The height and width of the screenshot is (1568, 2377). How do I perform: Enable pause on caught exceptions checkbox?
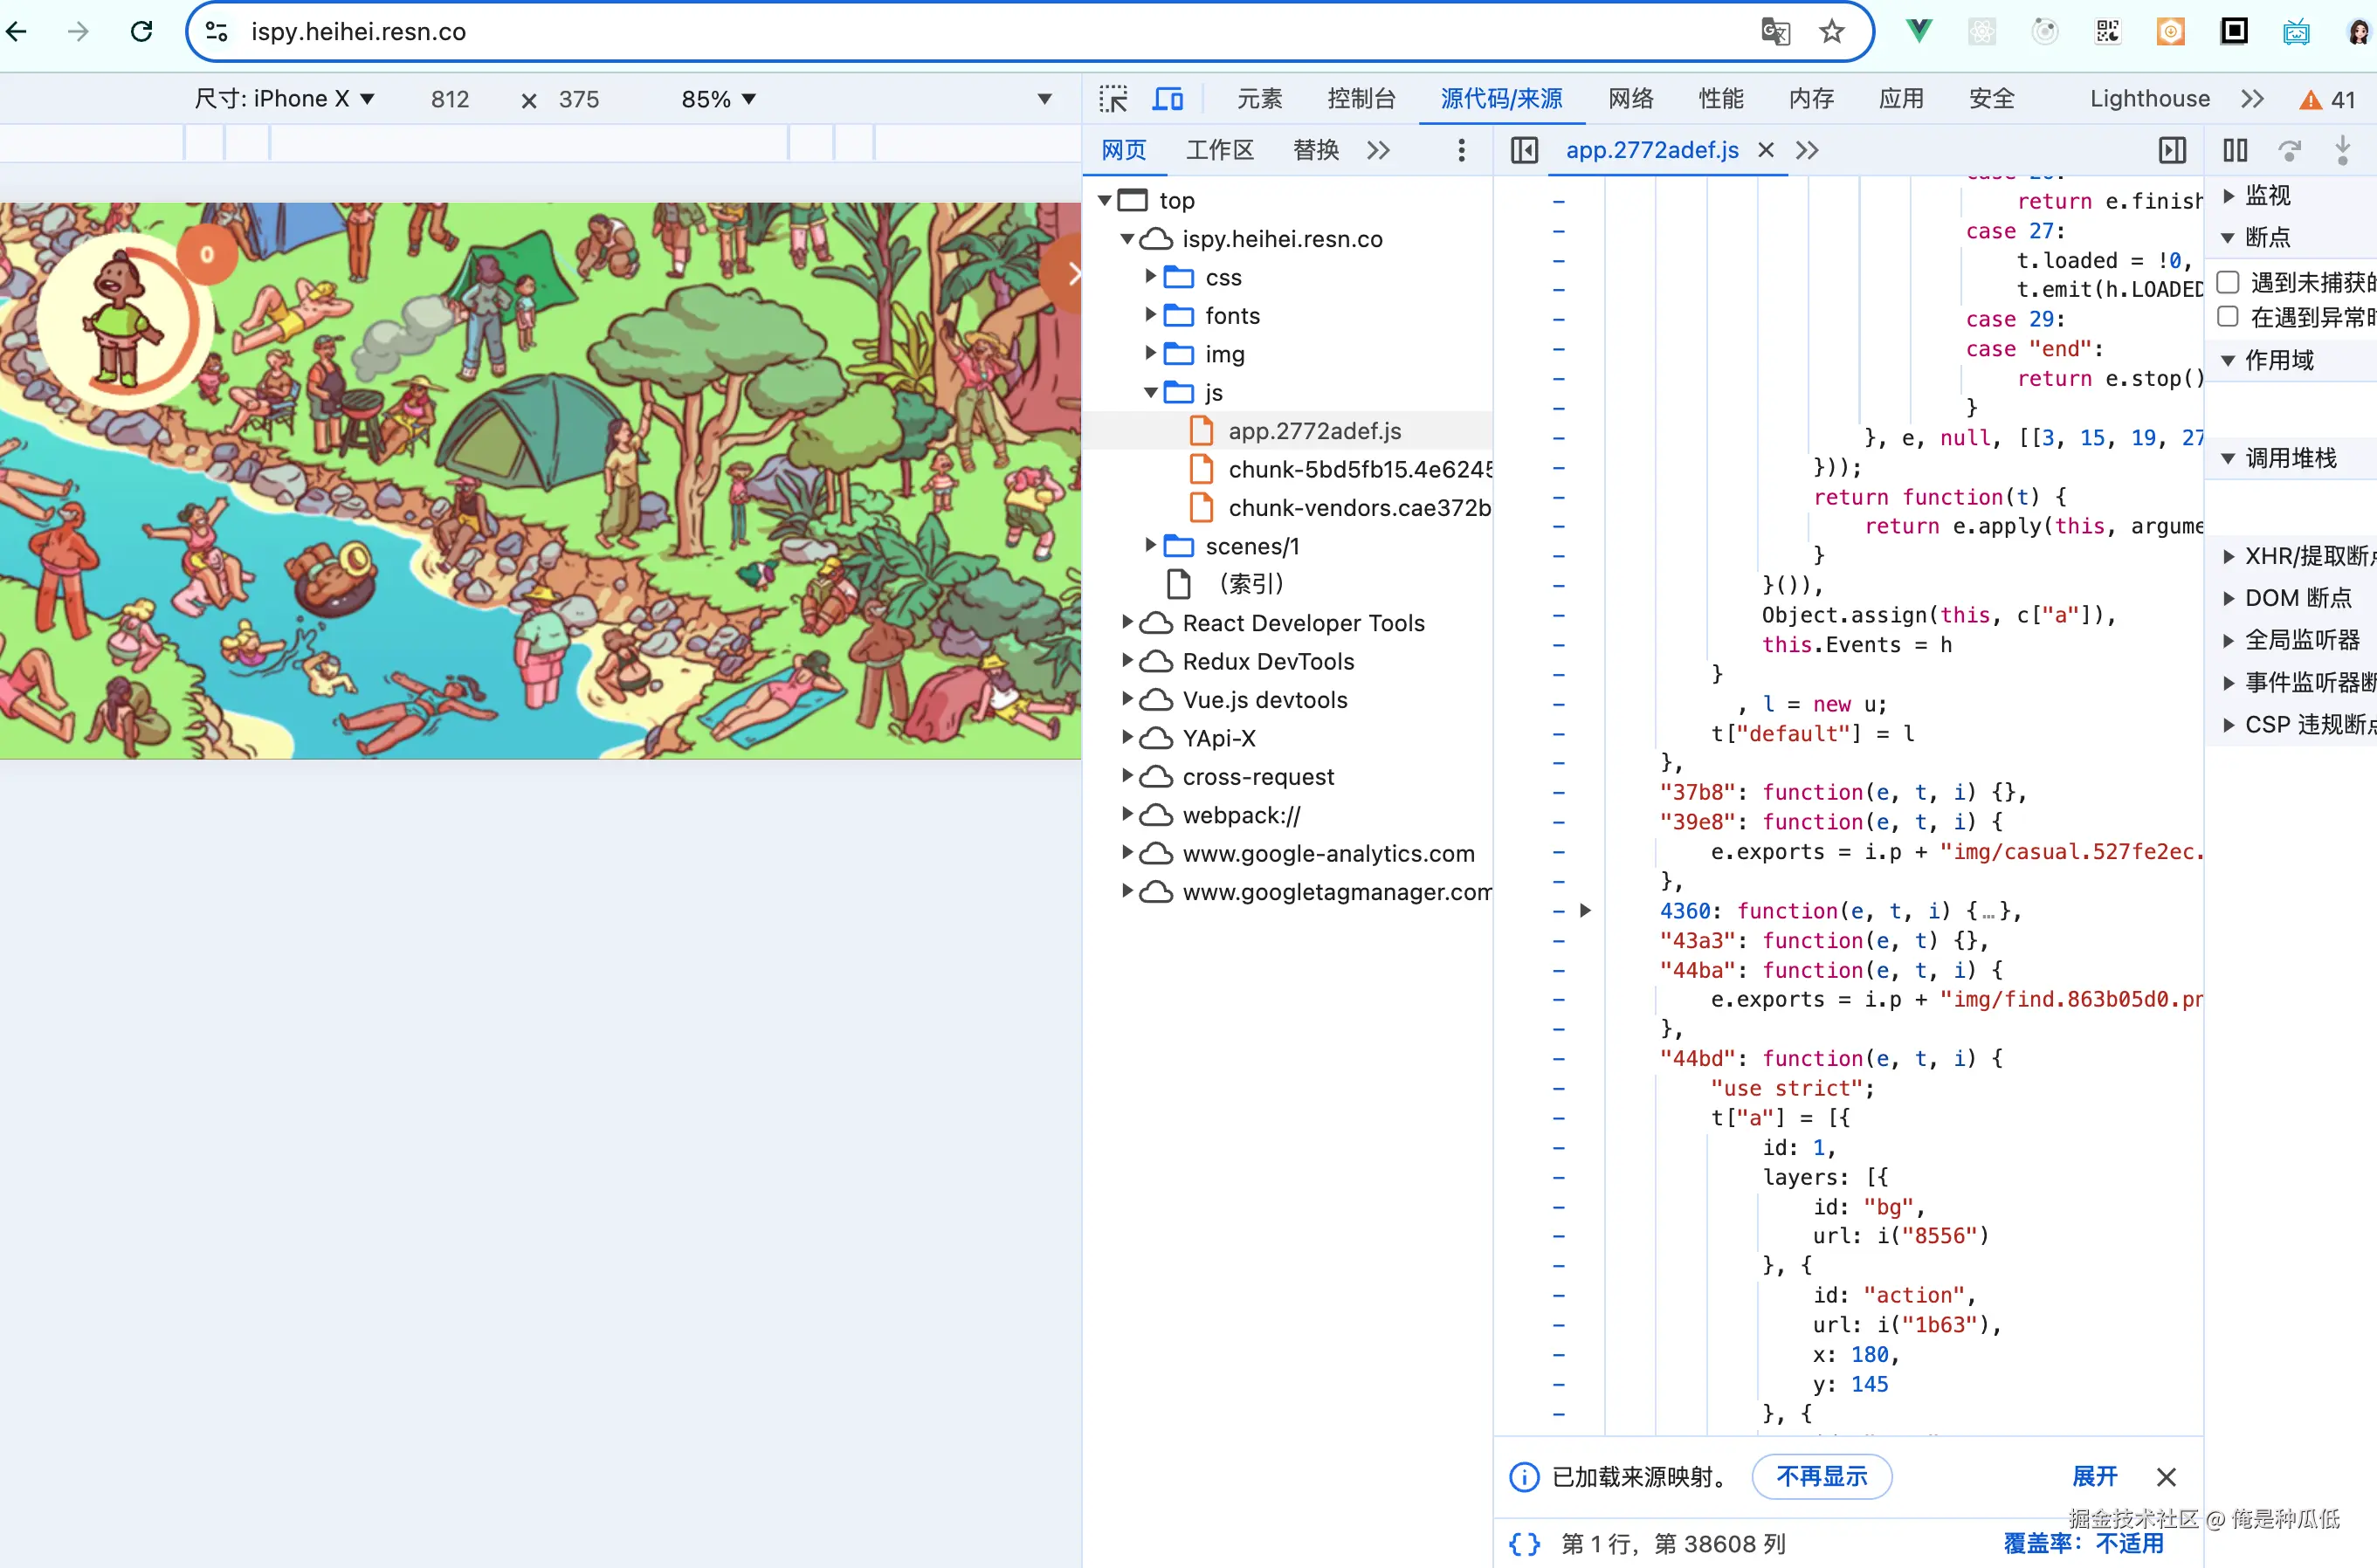(x=2227, y=317)
